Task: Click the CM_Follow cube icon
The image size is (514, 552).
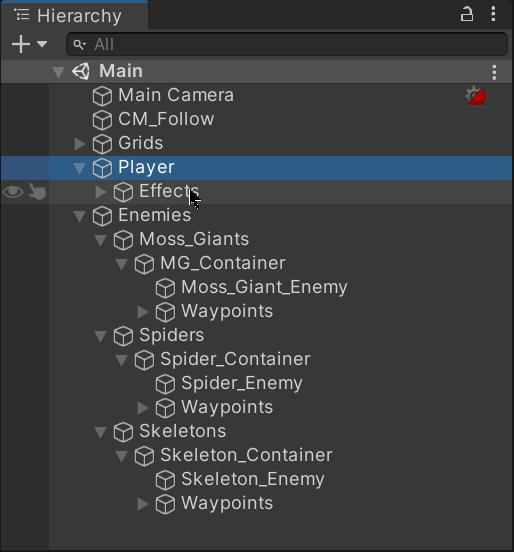Action: 102,120
